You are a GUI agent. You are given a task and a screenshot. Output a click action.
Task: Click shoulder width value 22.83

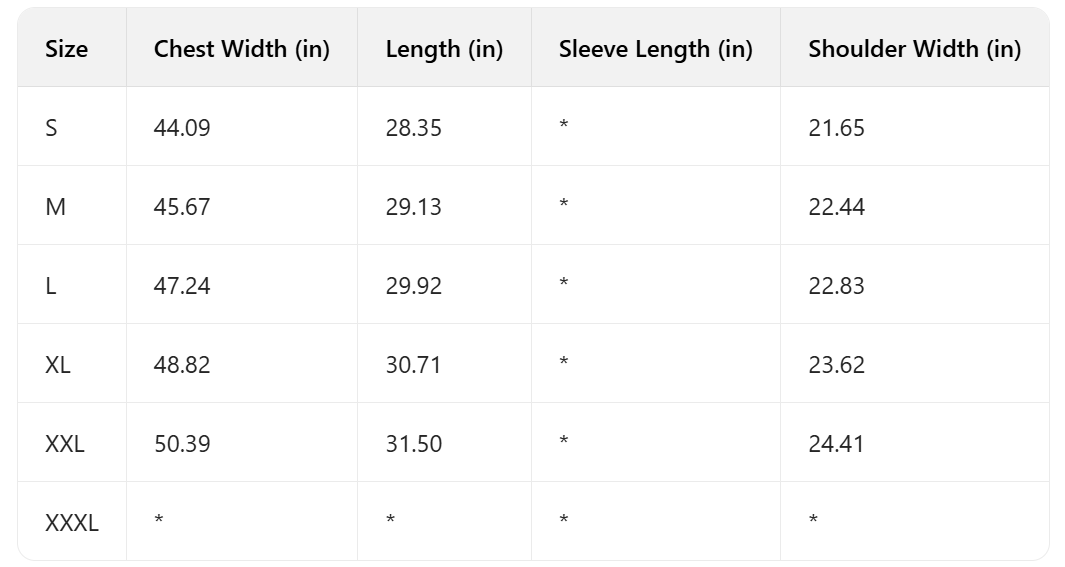836,286
